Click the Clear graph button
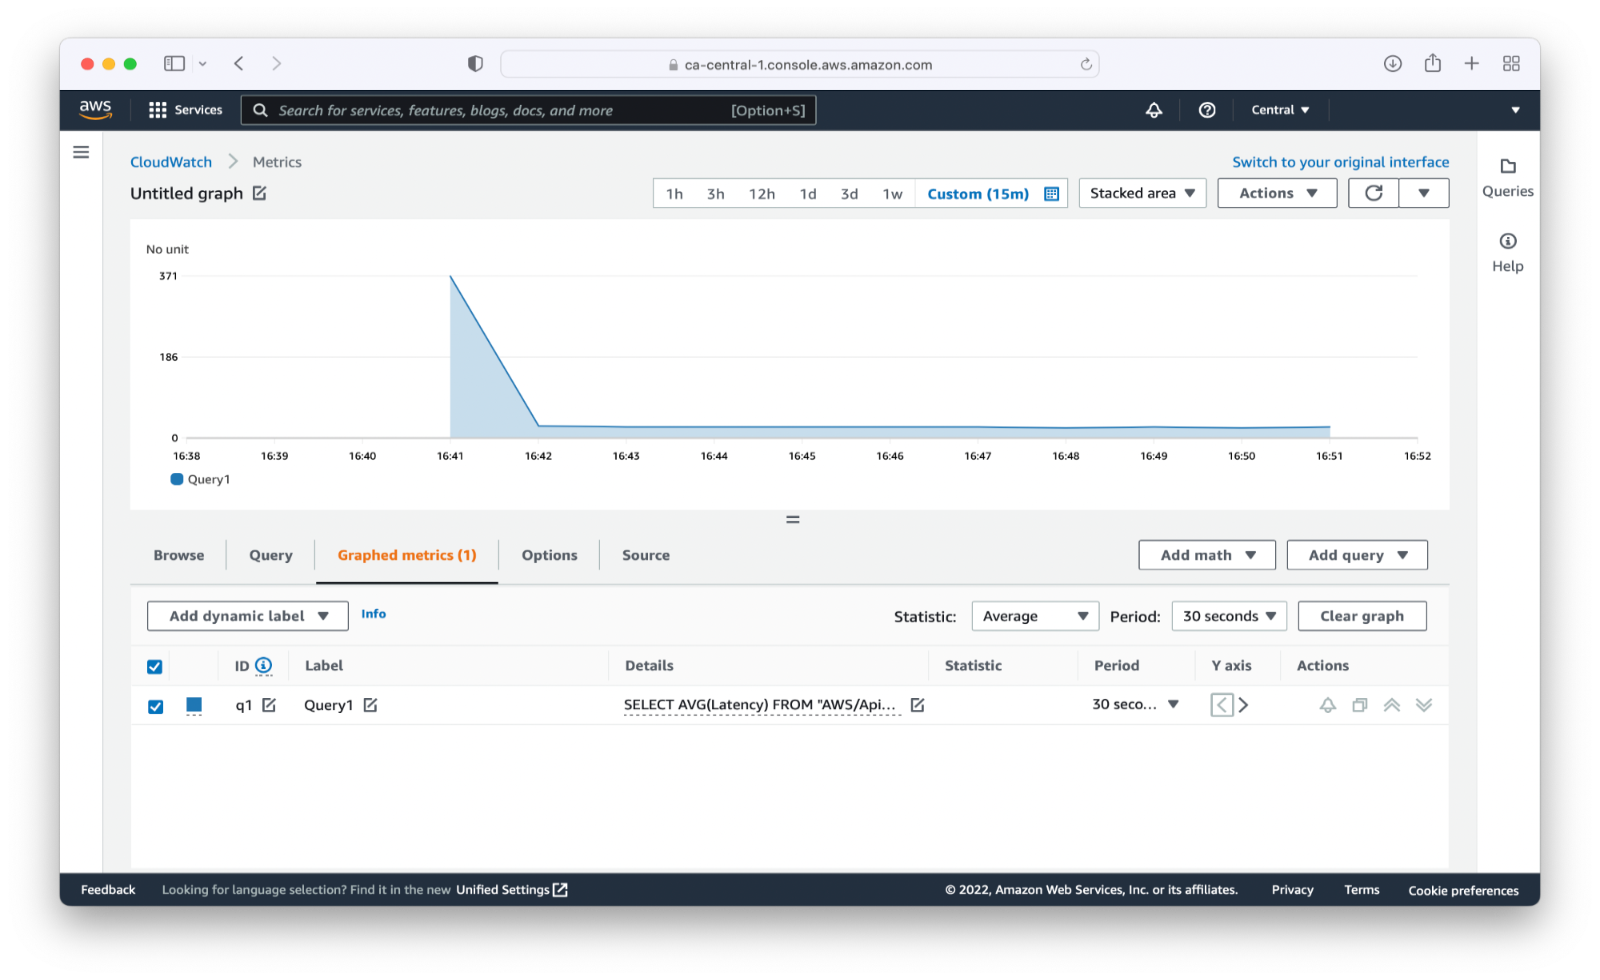 coord(1362,616)
